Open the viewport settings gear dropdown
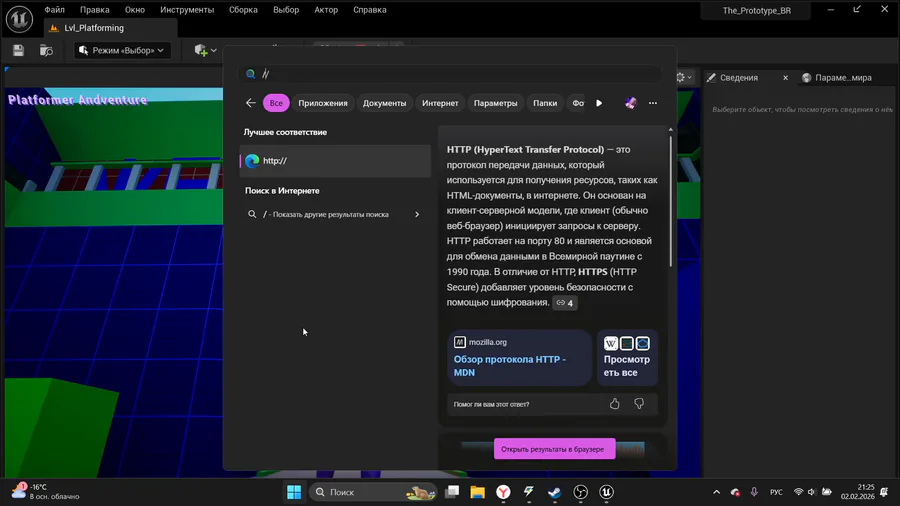The image size is (900, 506). pos(684,77)
